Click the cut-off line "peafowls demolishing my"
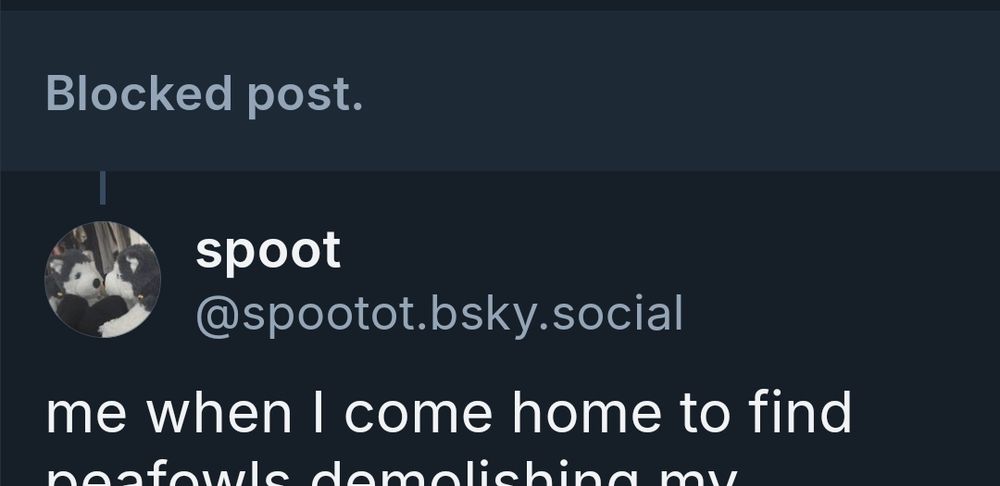1000x486 pixels. pyautogui.click(x=392, y=476)
